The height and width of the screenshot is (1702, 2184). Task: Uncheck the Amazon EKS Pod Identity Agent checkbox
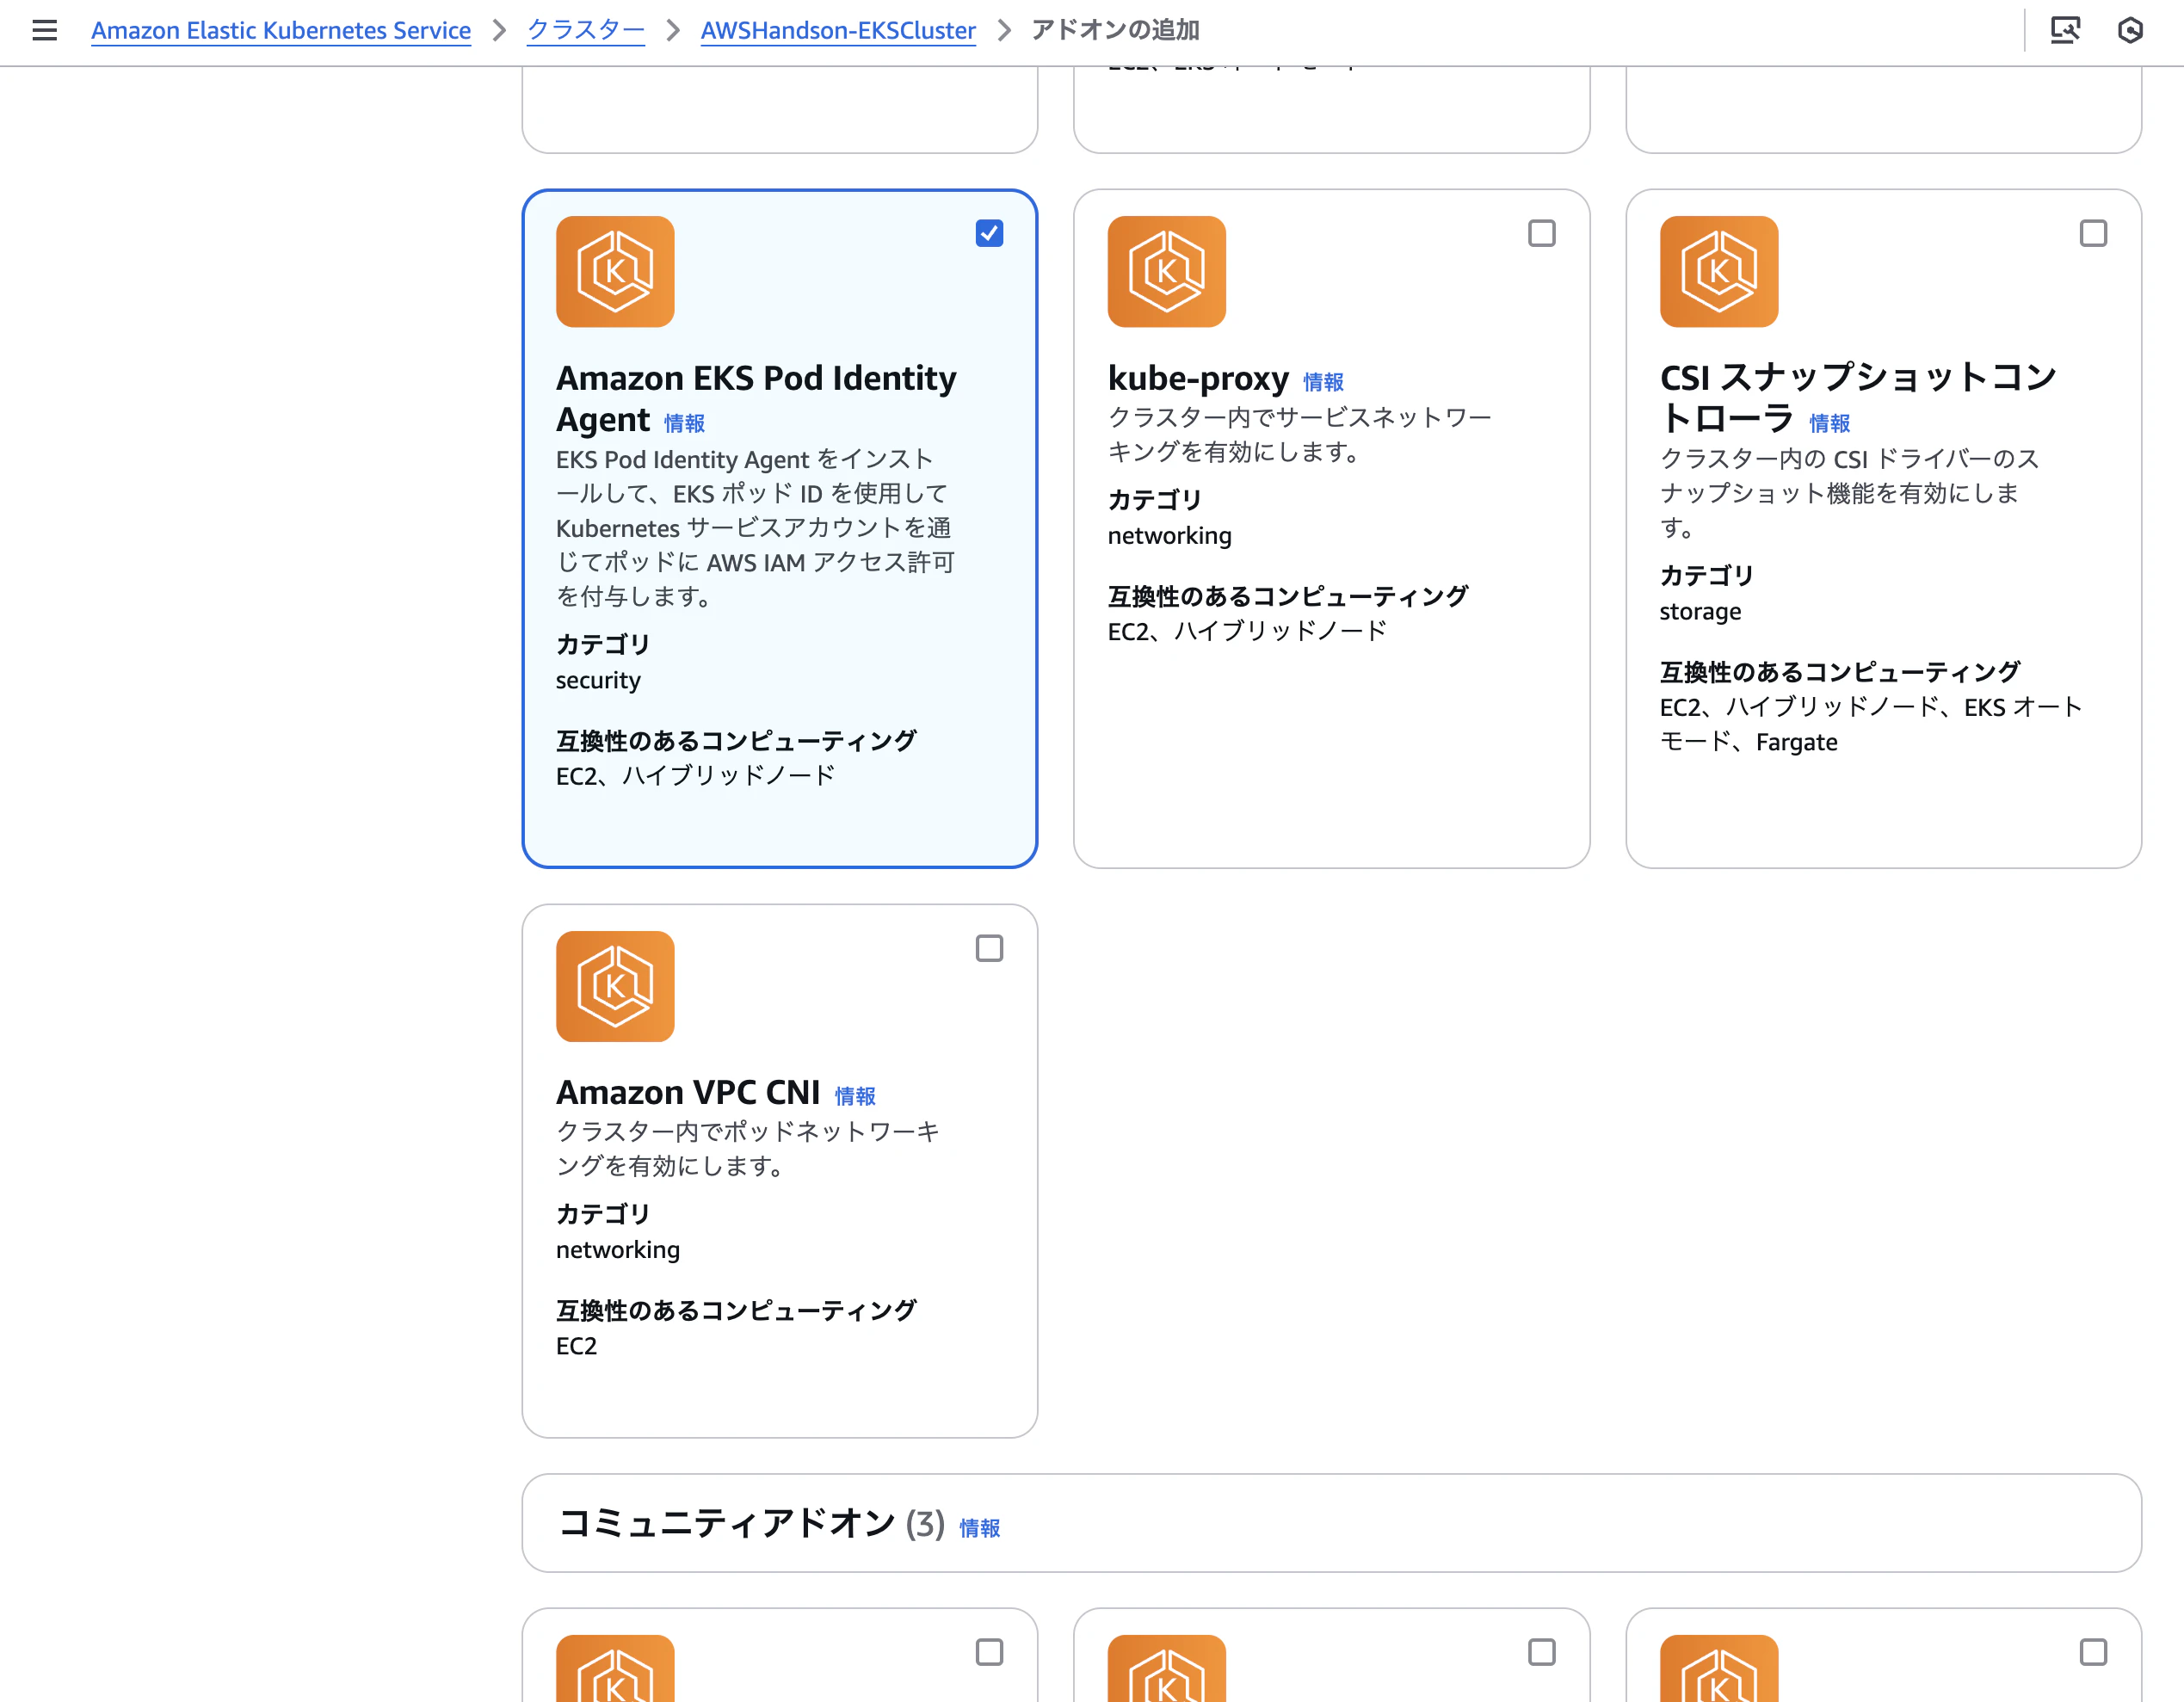pyautogui.click(x=989, y=233)
